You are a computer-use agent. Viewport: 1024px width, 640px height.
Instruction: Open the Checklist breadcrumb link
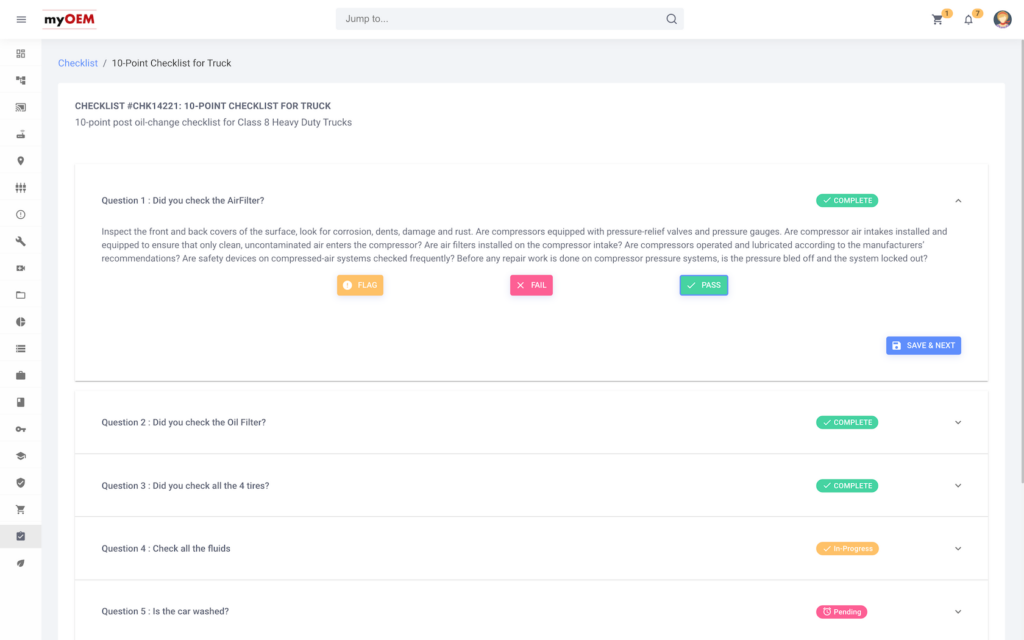[77, 62]
